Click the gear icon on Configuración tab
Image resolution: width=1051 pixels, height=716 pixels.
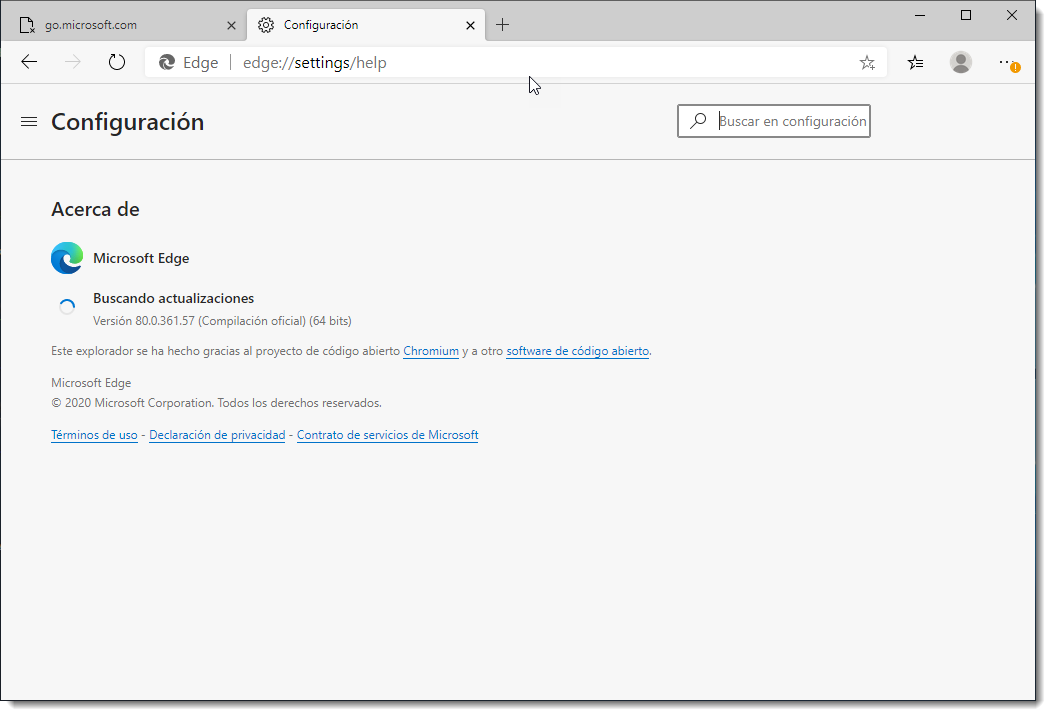point(266,25)
